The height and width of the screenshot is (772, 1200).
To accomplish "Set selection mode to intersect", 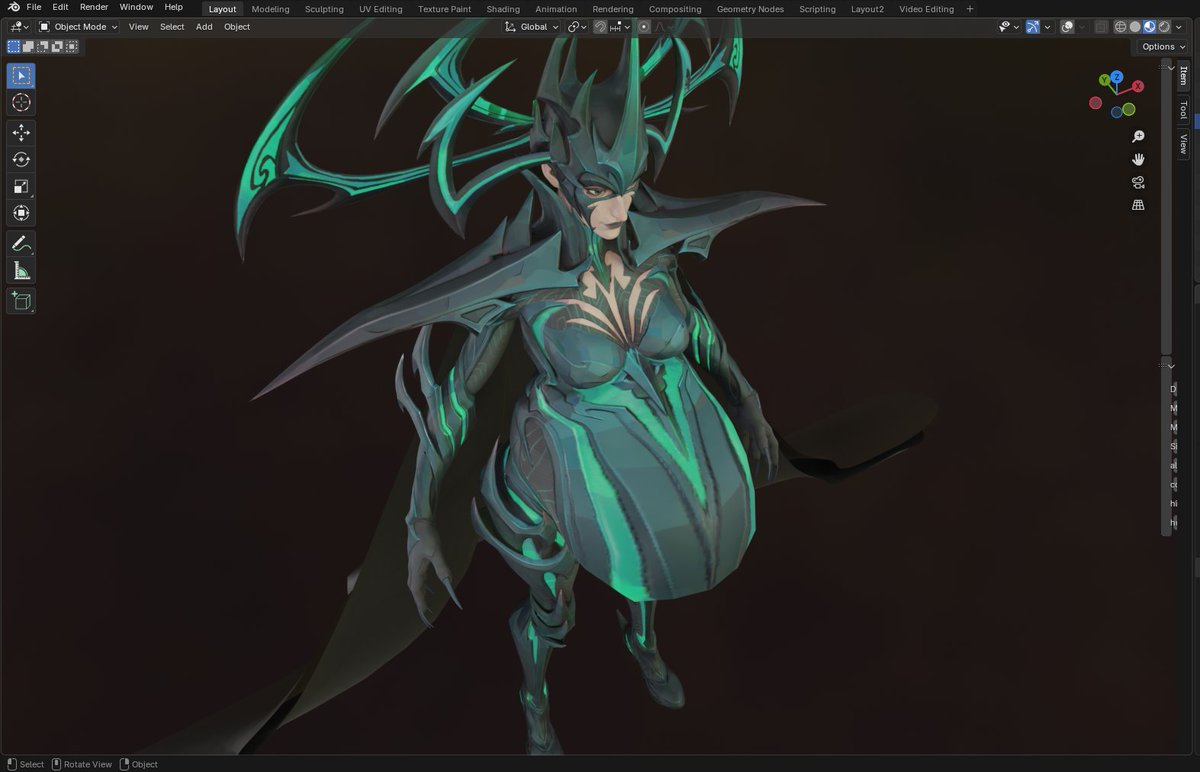I will tap(72, 46).
